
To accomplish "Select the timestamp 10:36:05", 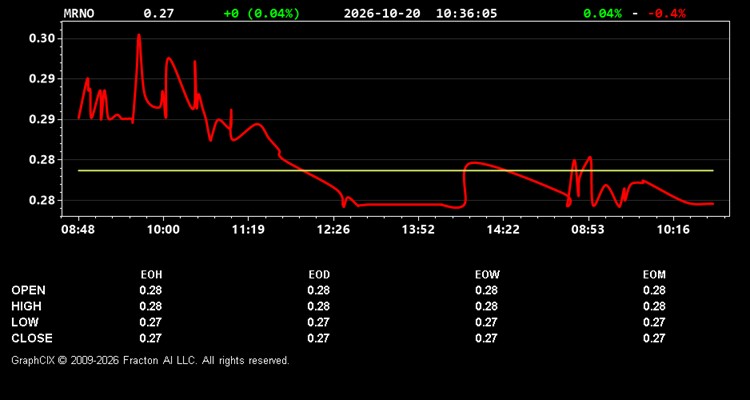I will pyautogui.click(x=466, y=13).
